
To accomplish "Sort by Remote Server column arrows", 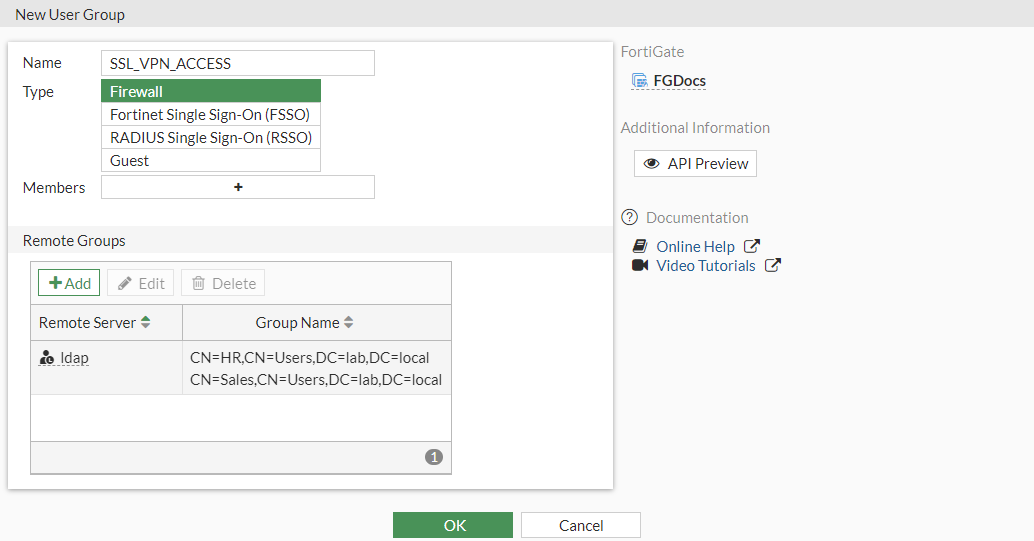I will pos(146,323).
